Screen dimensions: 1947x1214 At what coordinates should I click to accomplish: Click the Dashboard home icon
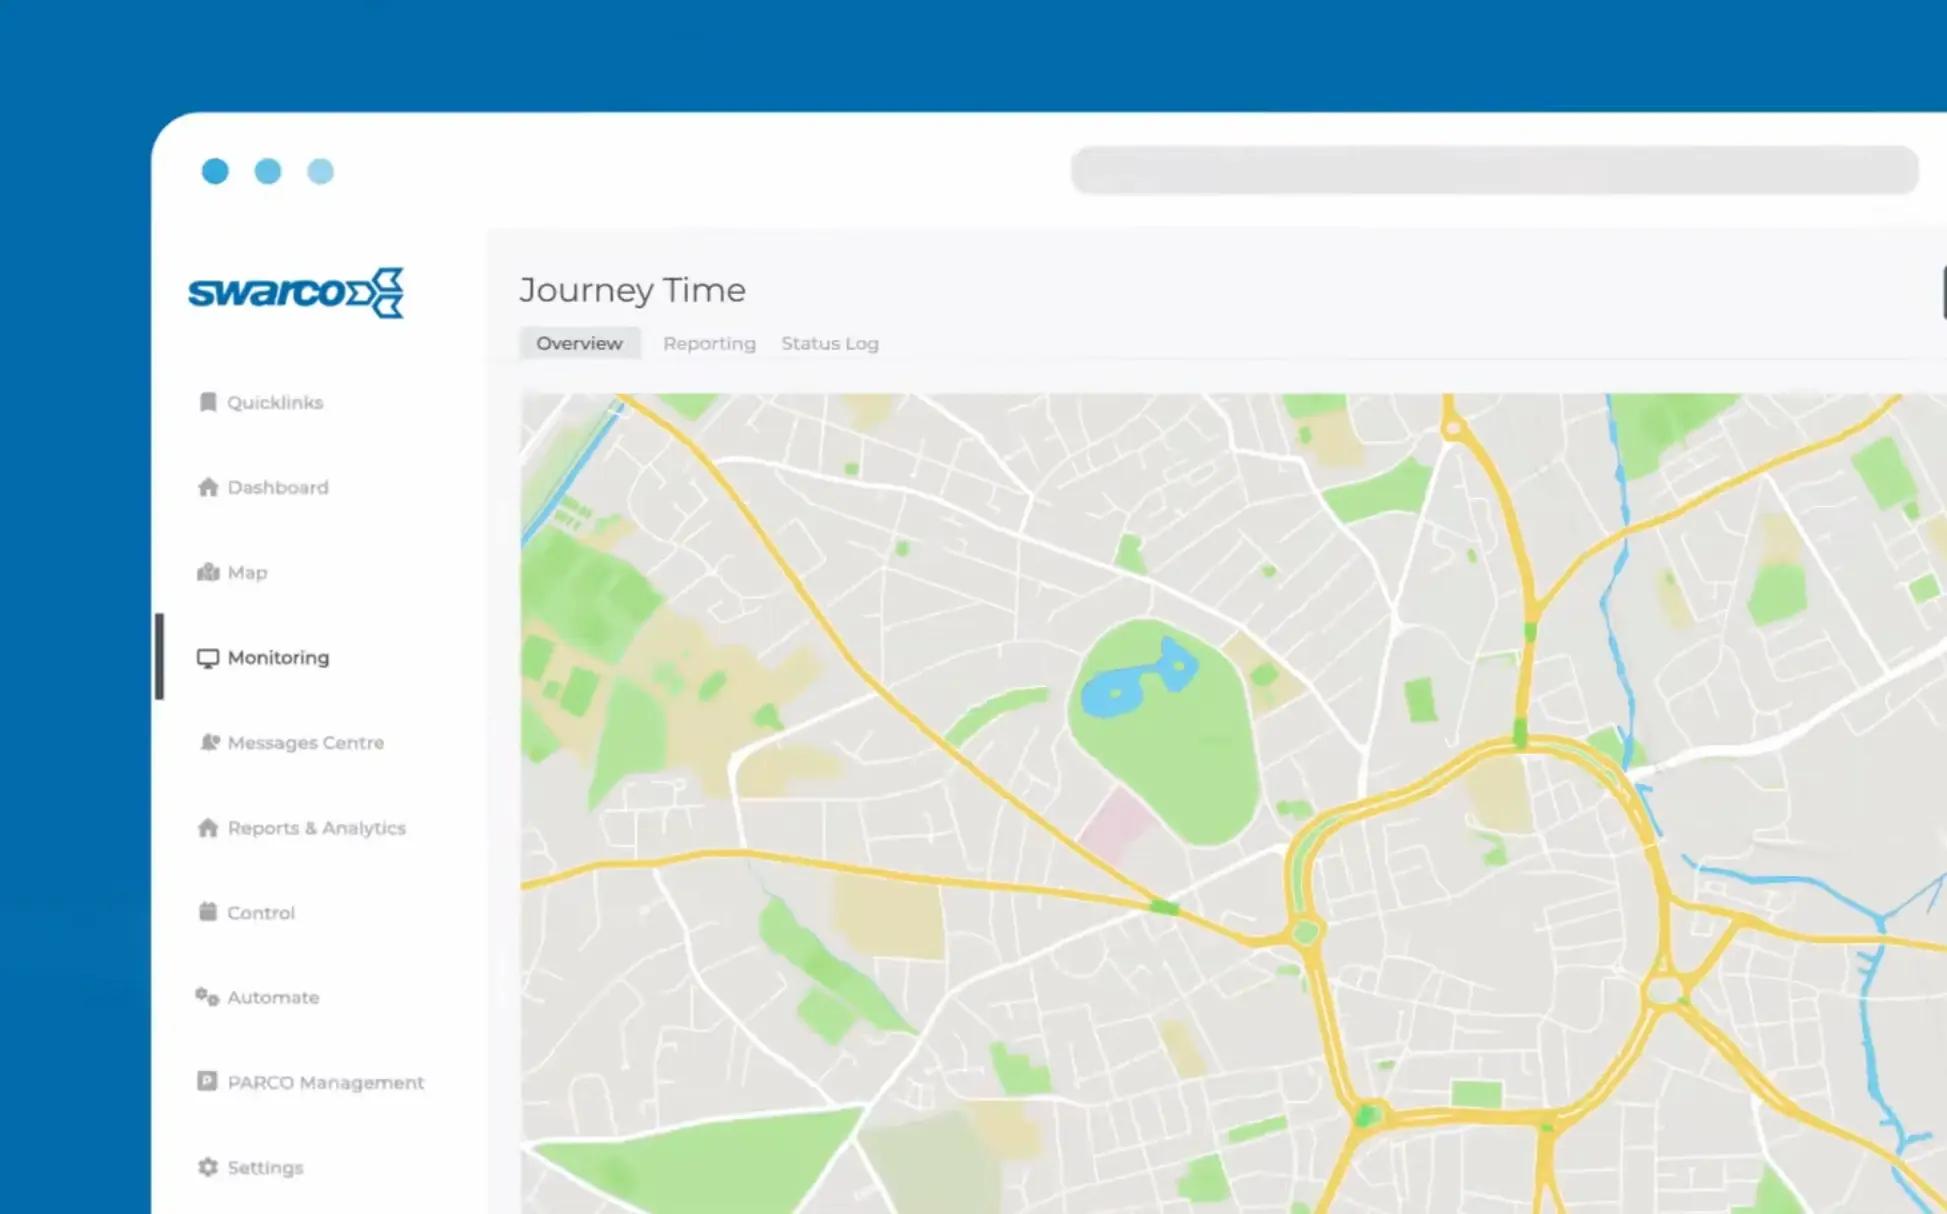[208, 487]
